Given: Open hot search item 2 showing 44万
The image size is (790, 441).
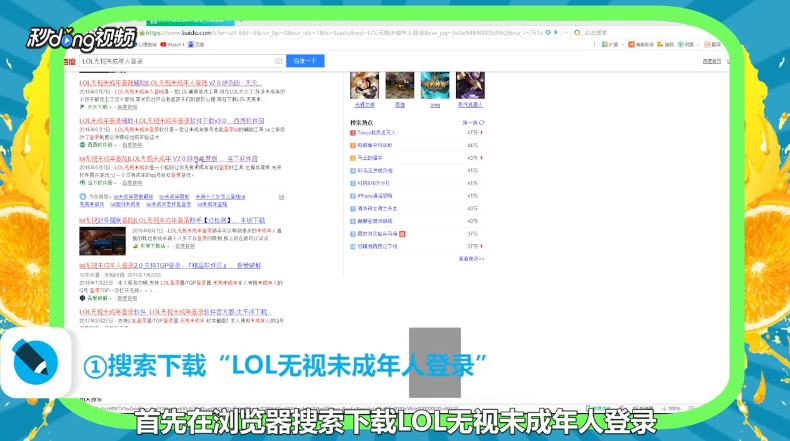Looking at the screenshot, I should pyautogui.click(x=374, y=145).
